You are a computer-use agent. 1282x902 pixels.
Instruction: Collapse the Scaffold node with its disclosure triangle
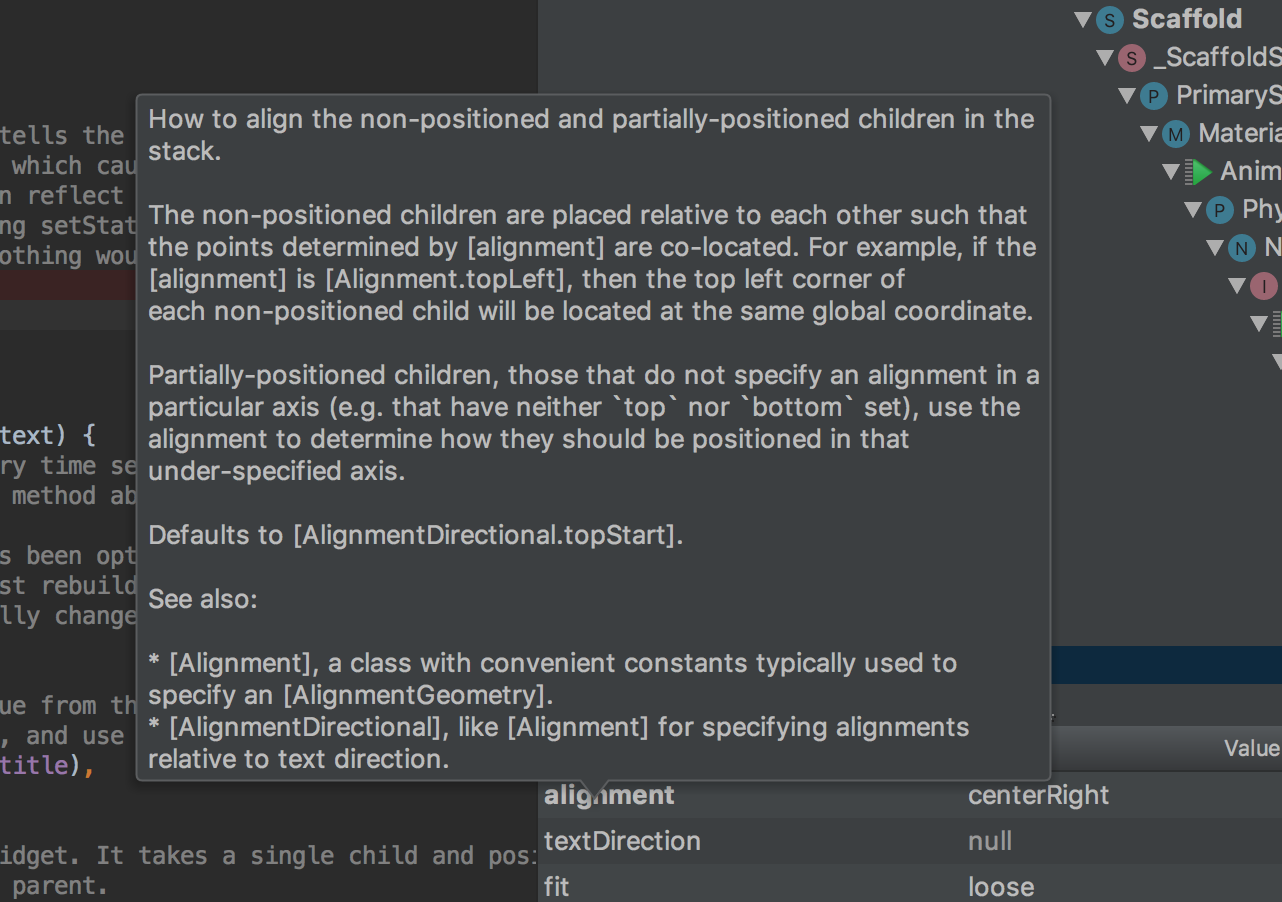1084,19
